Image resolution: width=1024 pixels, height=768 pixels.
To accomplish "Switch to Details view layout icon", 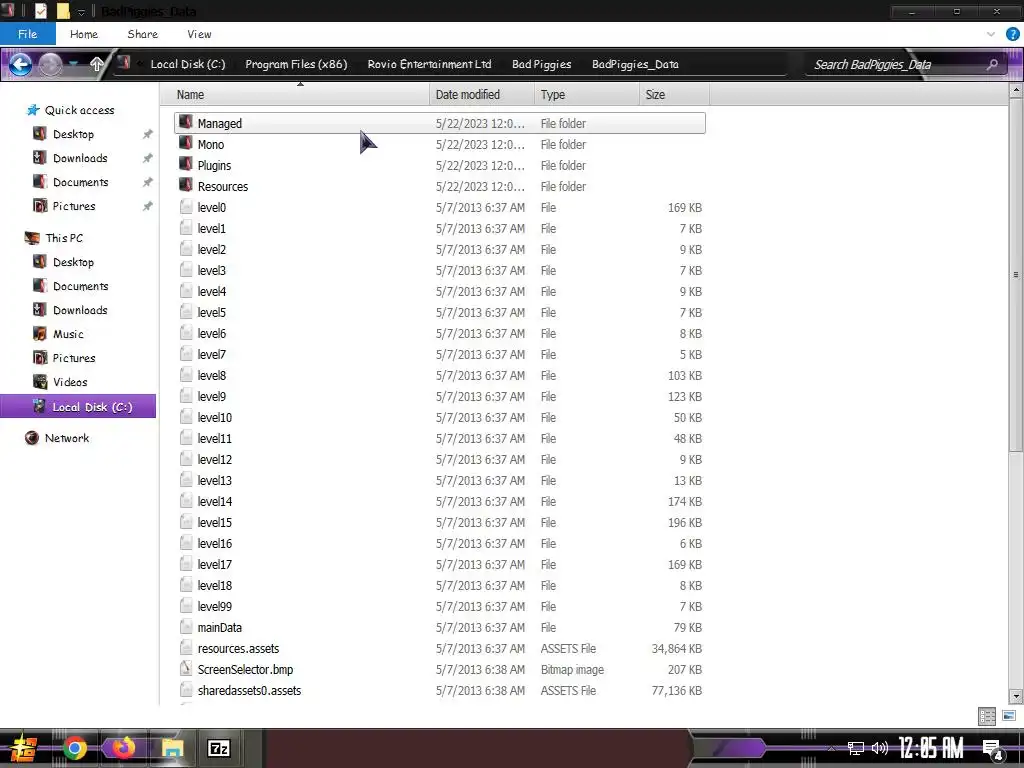I will click(x=987, y=716).
